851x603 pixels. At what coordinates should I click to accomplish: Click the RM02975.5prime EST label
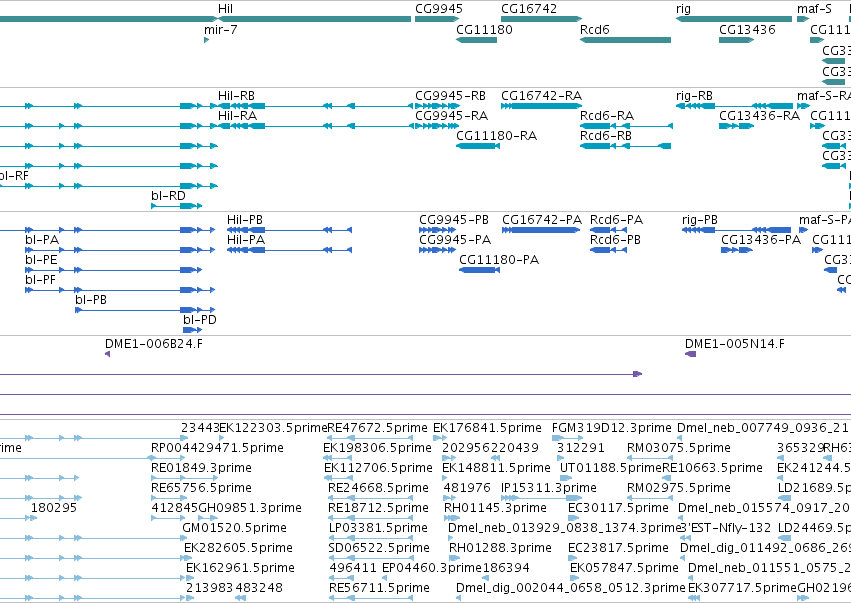(x=678, y=488)
